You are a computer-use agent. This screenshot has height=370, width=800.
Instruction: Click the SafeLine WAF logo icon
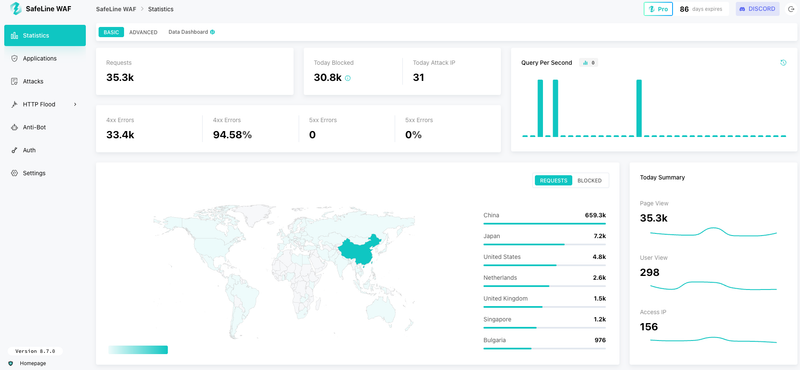click(x=15, y=9)
